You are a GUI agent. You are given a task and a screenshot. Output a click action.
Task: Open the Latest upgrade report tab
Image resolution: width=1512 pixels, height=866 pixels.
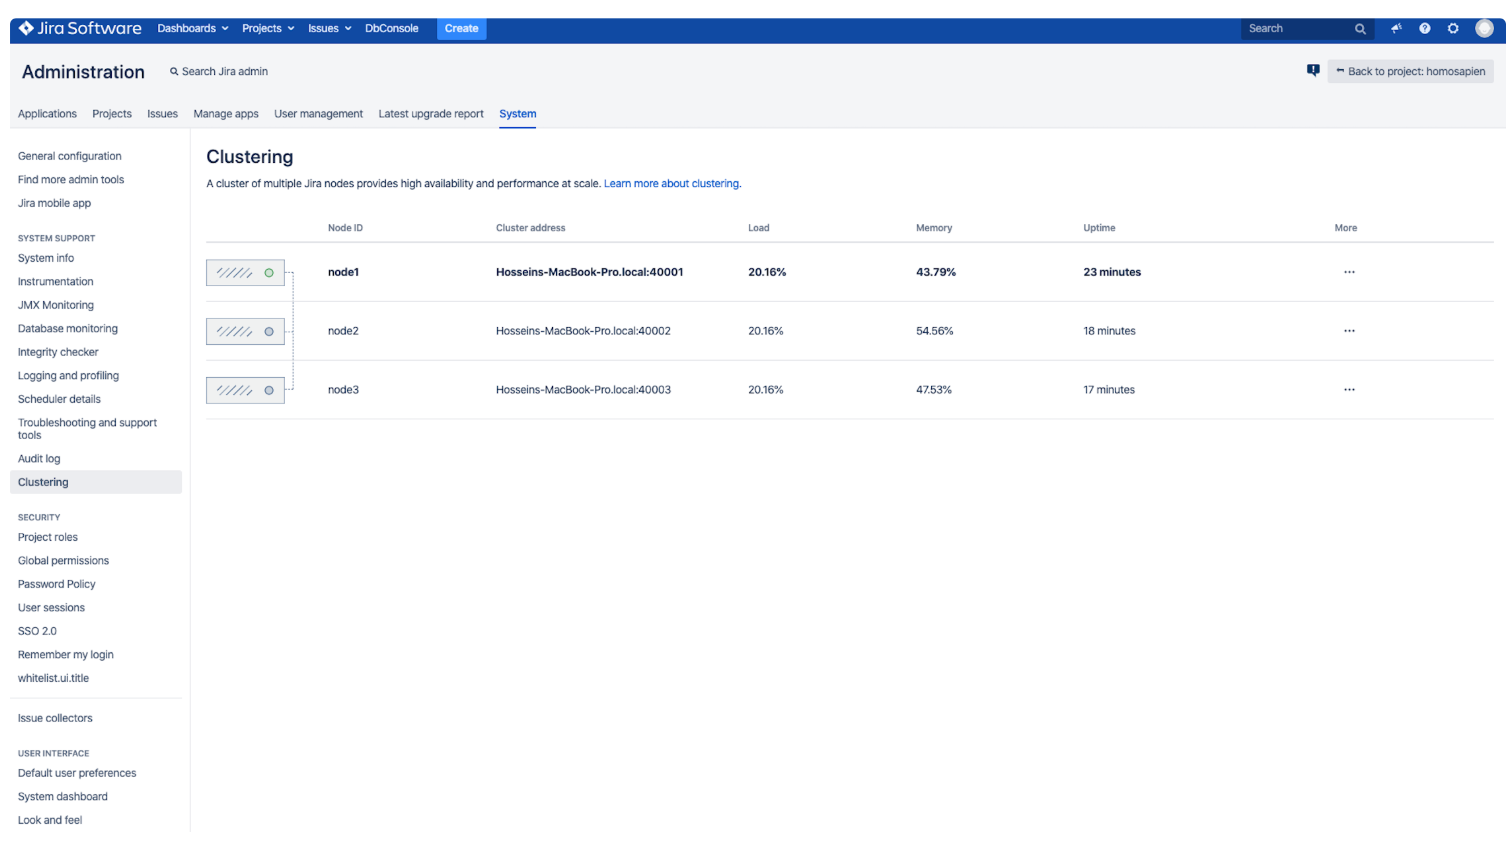431,114
